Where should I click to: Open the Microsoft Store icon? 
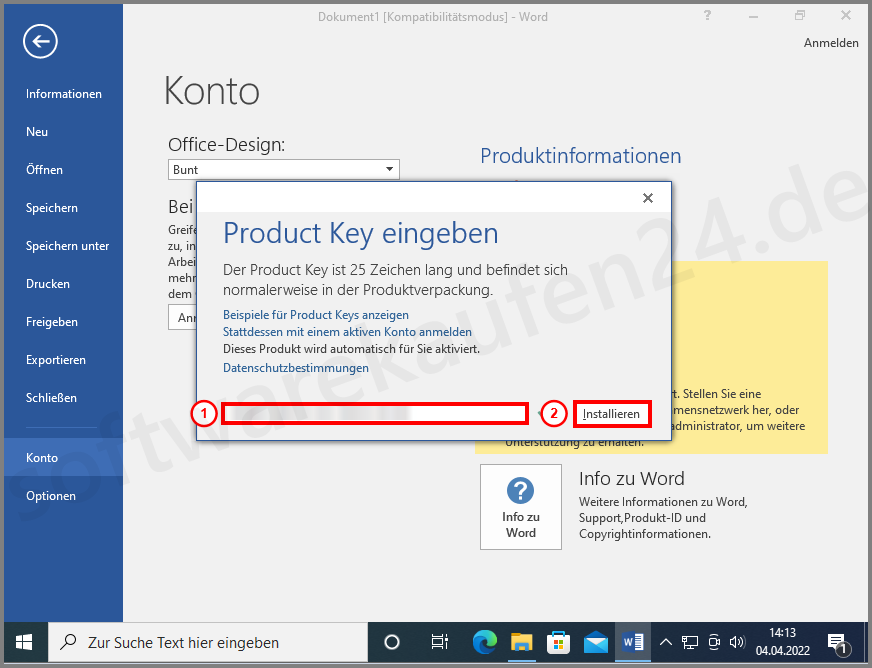558,643
